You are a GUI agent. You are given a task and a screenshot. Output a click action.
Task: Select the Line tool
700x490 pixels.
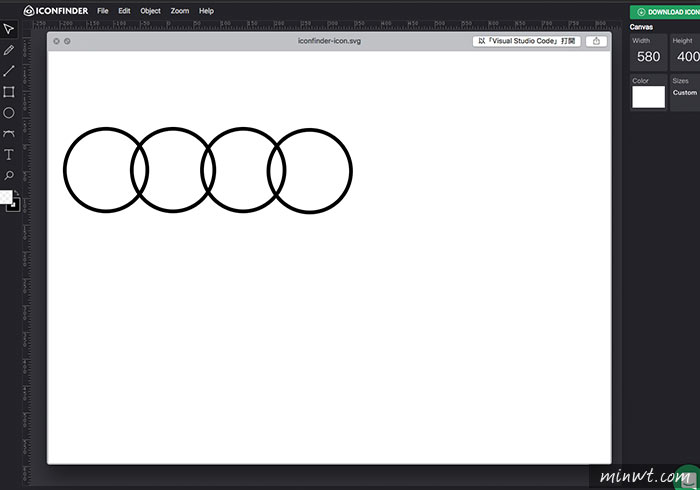(8, 71)
